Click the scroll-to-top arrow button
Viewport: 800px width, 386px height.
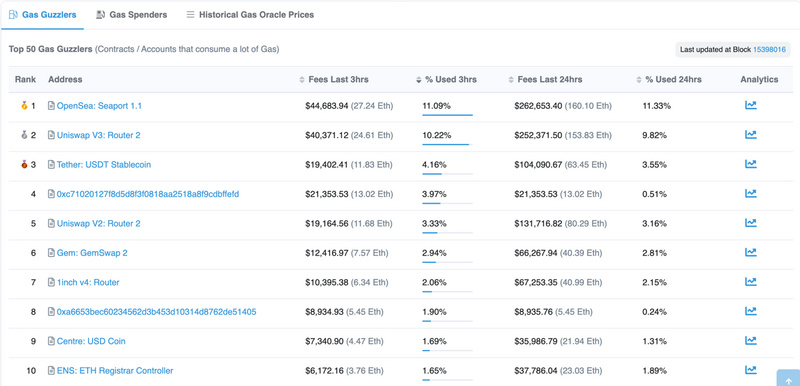click(788, 378)
